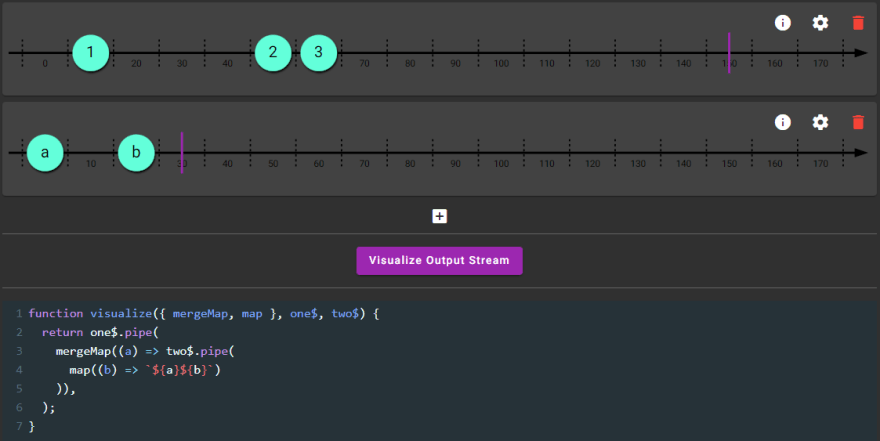Select marble 3 on first timeline
Image resolution: width=880 pixels, height=441 pixels.
(x=319, y=53)
